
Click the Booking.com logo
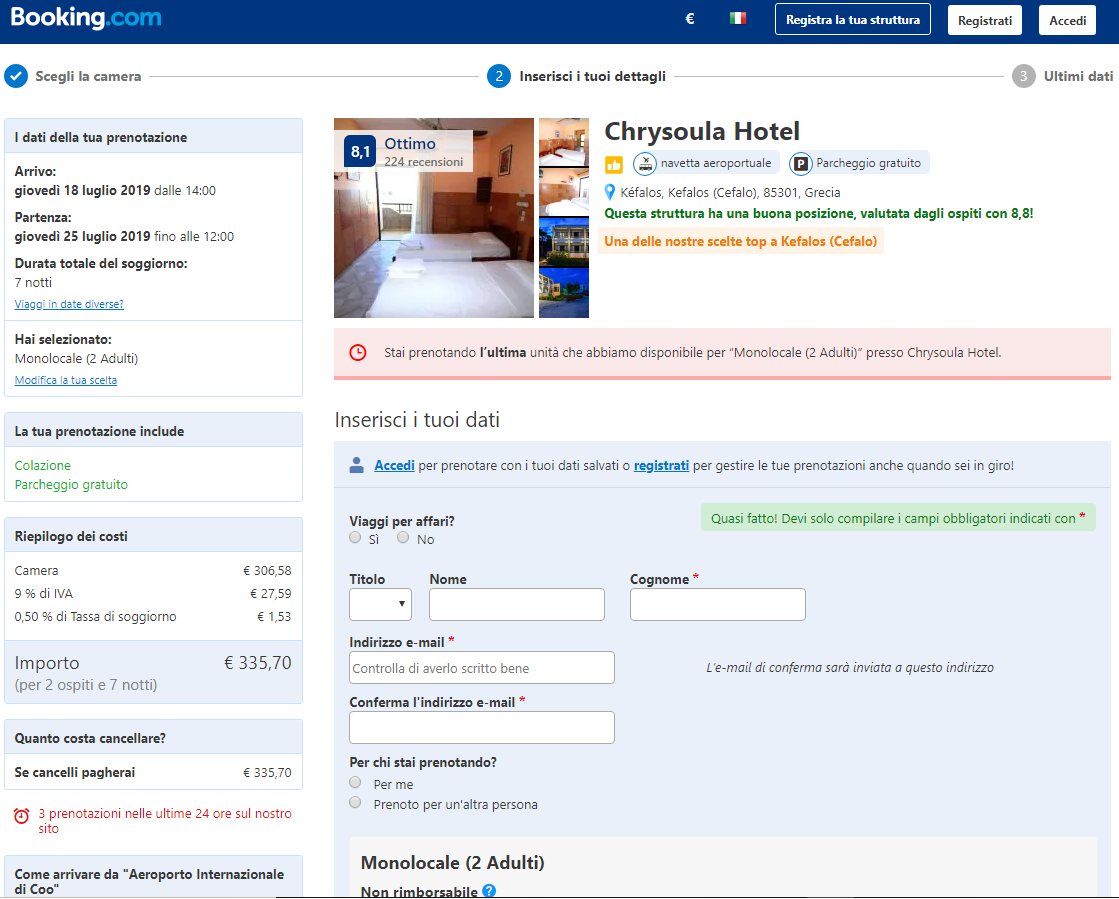[86, 17]
